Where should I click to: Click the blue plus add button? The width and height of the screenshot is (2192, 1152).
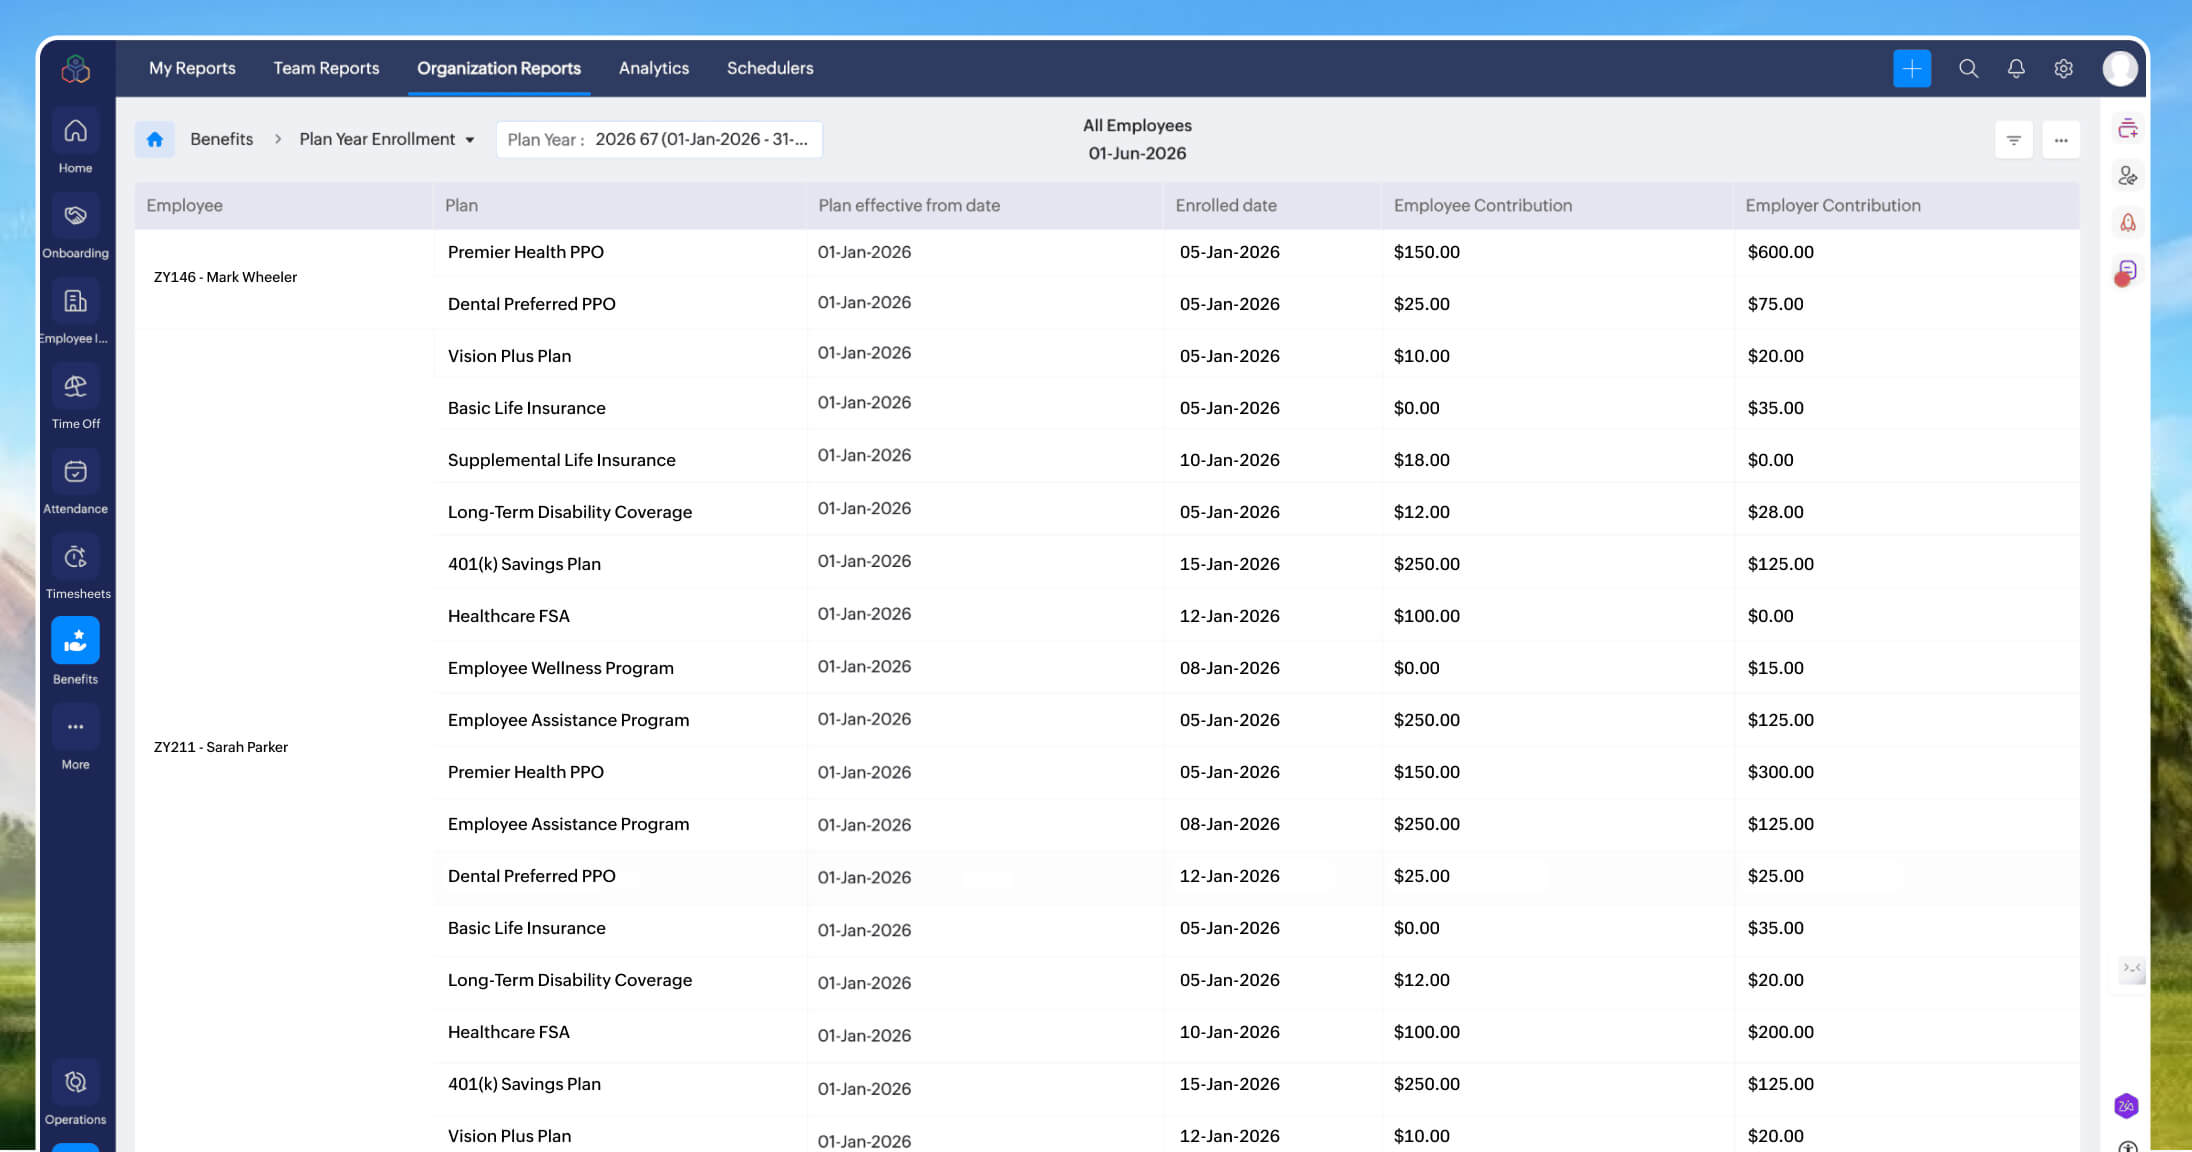point(1911,68)
